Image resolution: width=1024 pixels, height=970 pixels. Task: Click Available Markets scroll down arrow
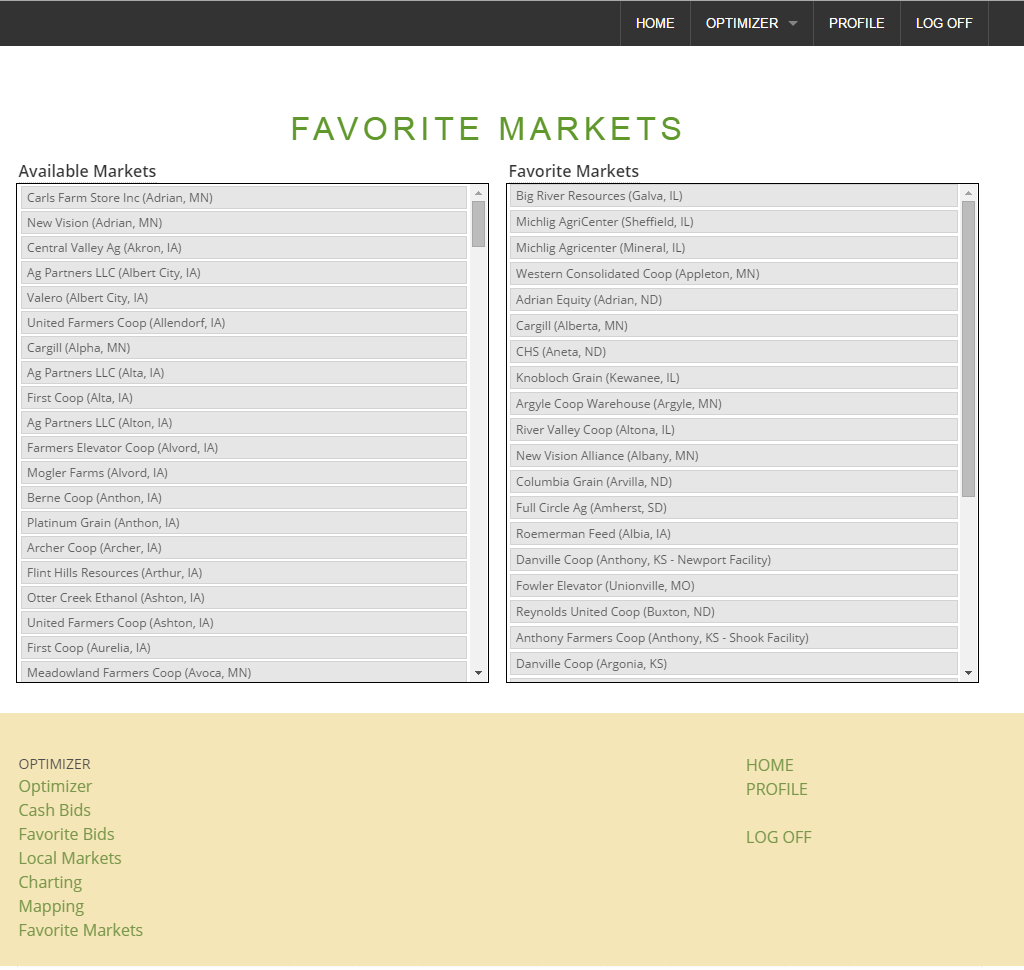click(x=478, y=673)
